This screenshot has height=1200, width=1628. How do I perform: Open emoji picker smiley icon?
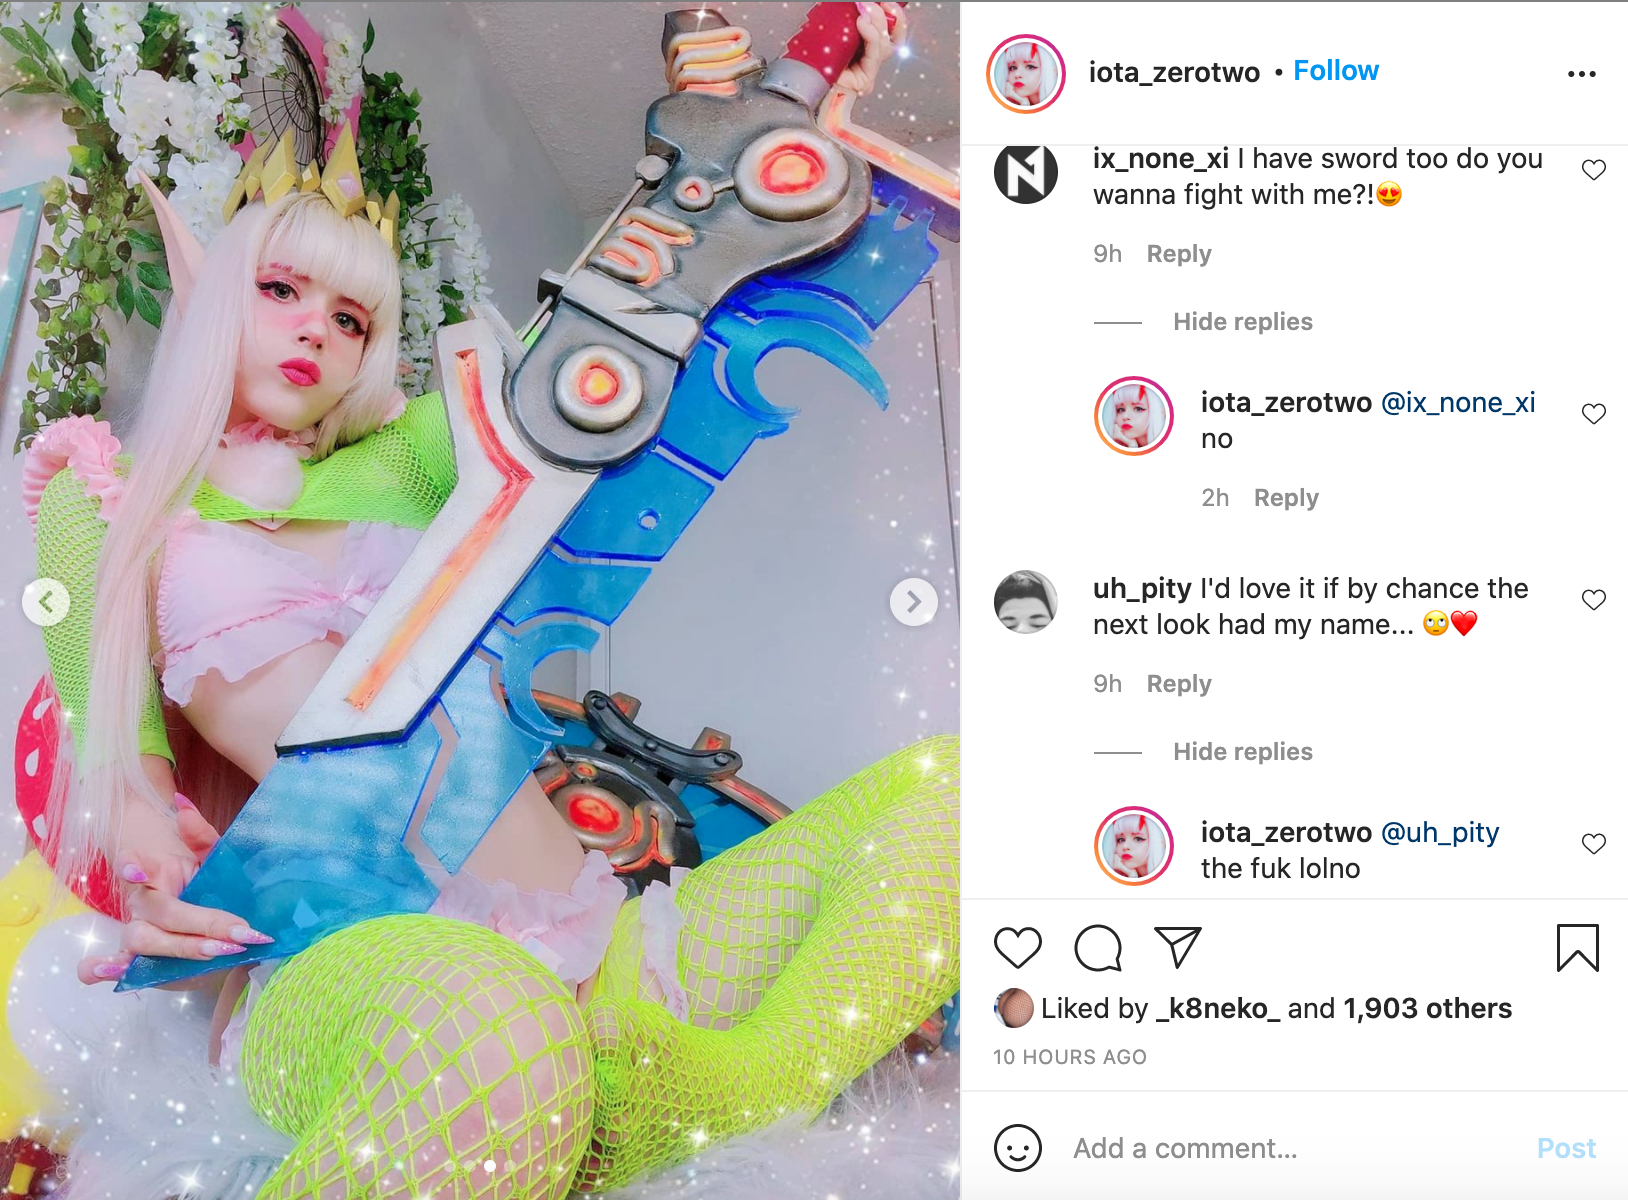(x=1018, y=1148)
